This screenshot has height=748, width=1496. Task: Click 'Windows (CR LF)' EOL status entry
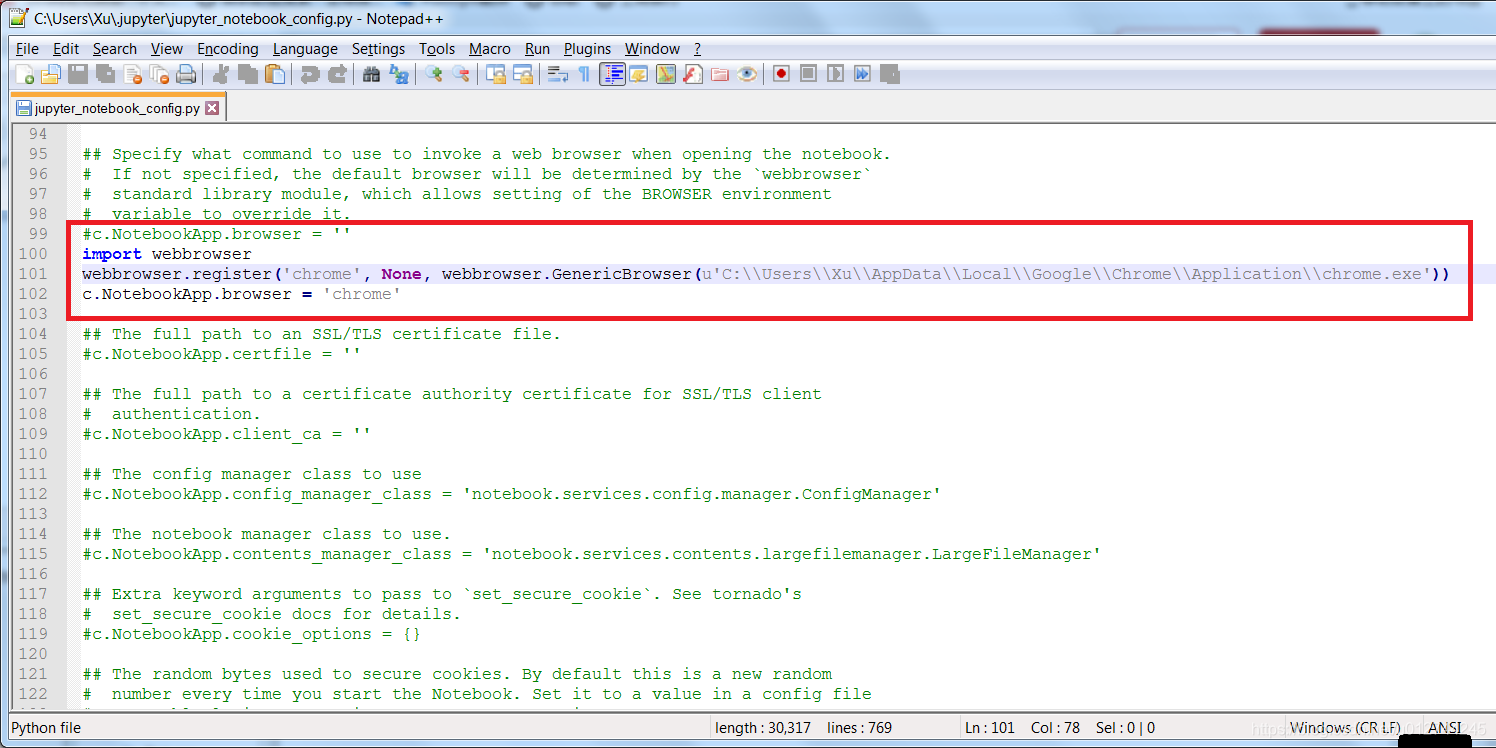[1345, 728]
